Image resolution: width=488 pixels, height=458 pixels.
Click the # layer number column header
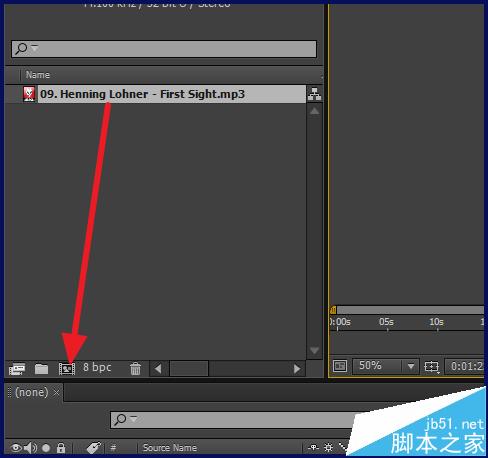[x=113, y=448]
